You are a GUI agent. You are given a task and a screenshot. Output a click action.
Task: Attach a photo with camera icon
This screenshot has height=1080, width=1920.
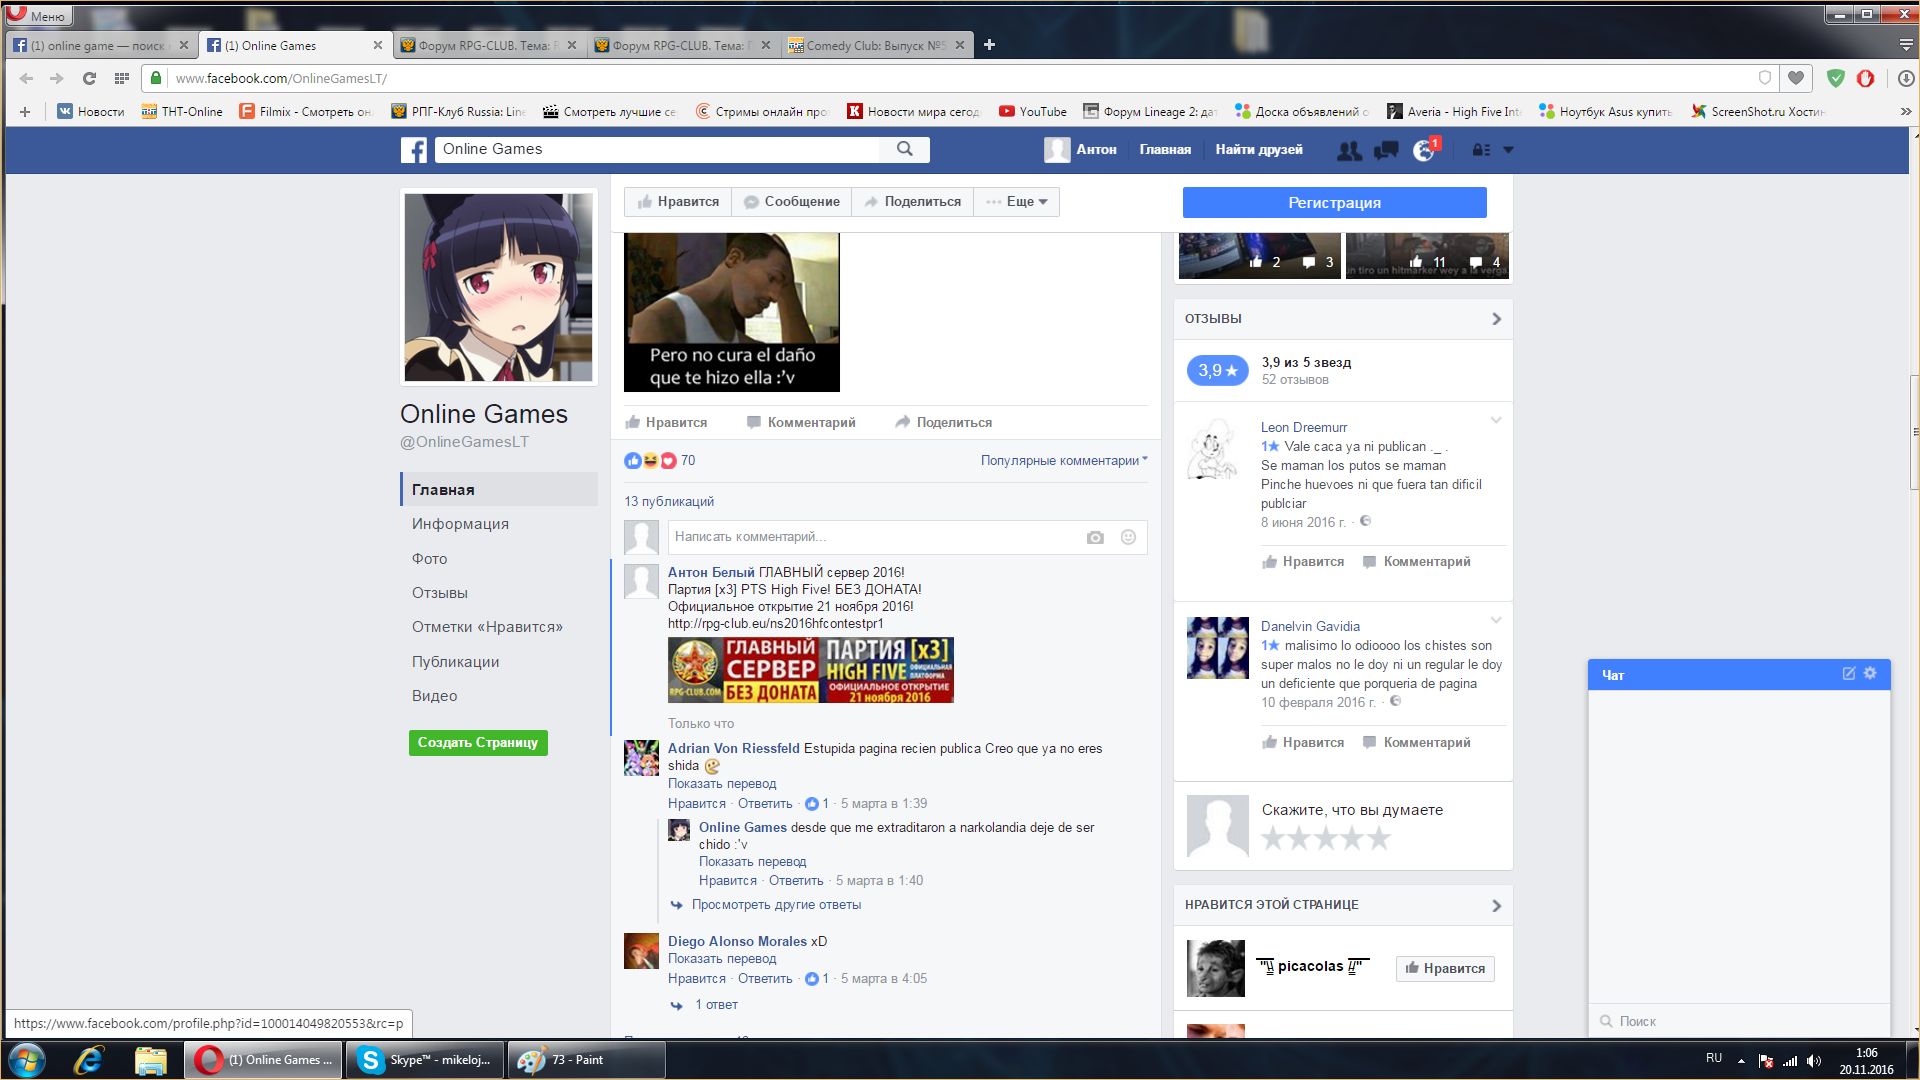point(1095,537)
